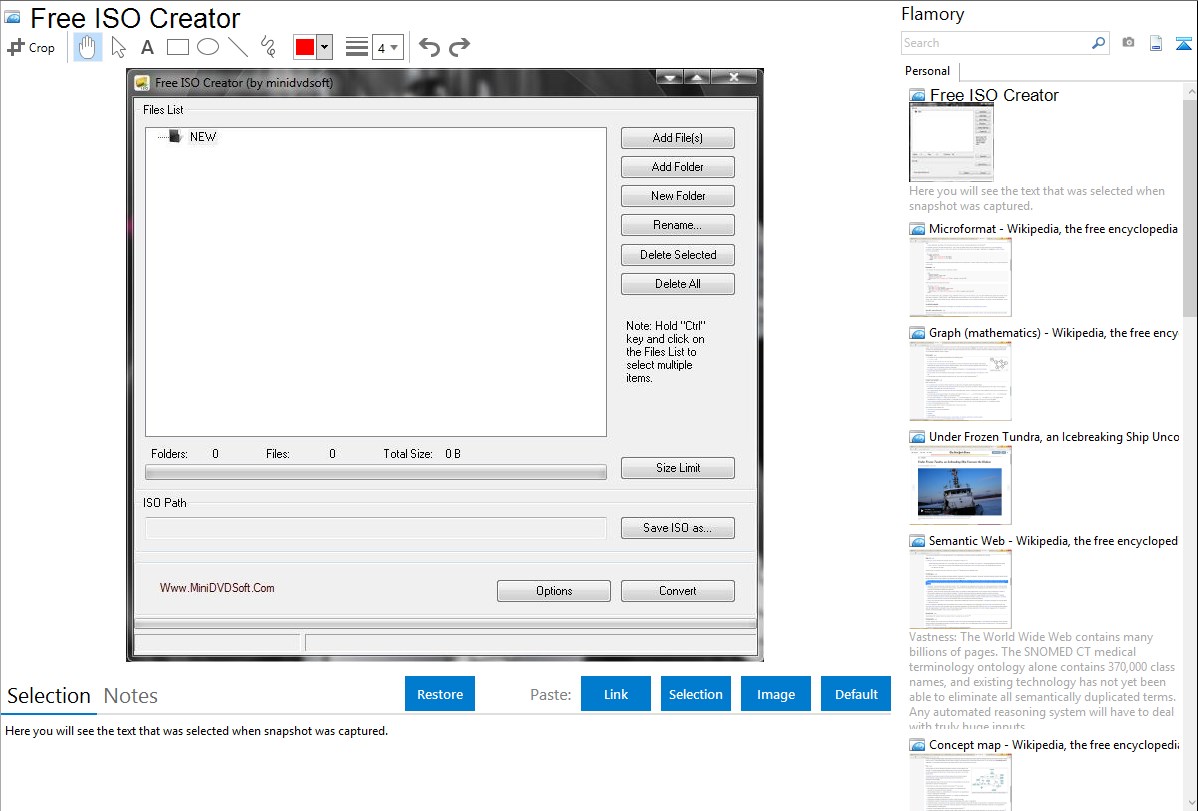Click the camera snapshot icon
This screenshot has height=811, width=1198.
pos(1128,43)
